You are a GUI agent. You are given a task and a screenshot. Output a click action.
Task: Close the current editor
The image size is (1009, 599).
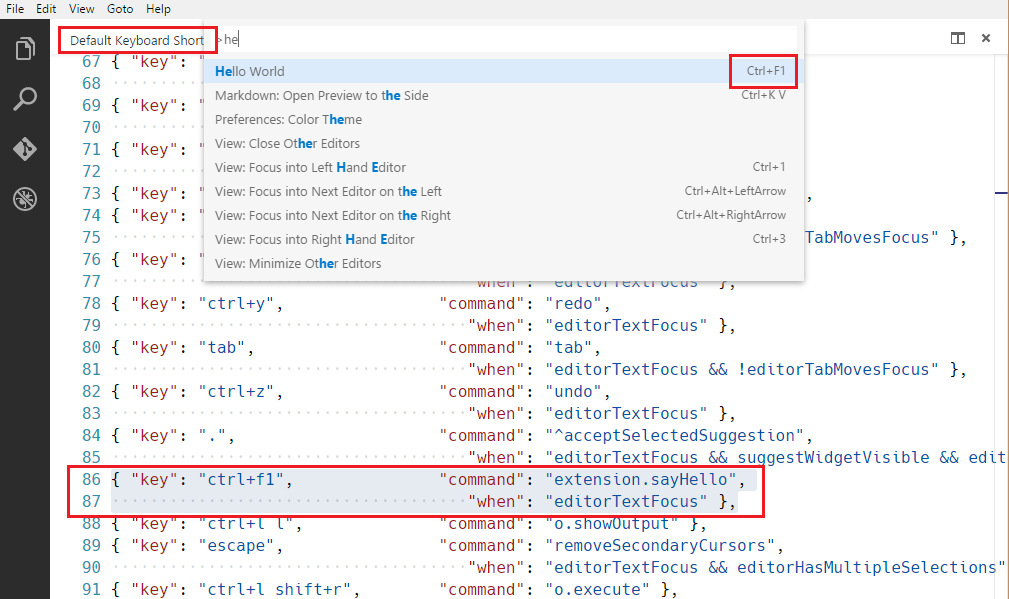point(985,38)
